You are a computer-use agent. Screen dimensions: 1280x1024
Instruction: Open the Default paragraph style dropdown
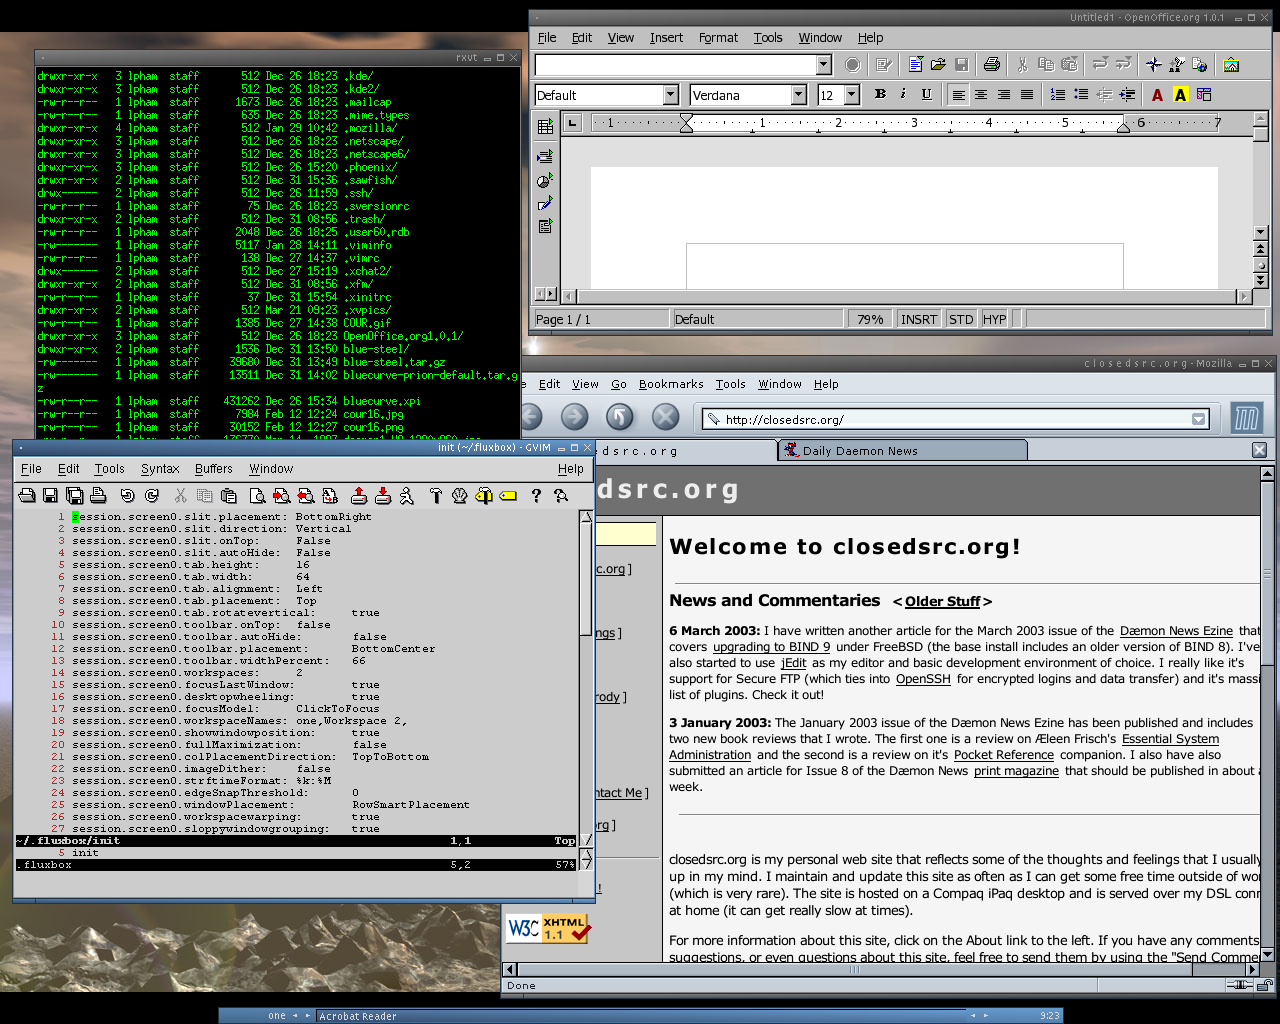(671, 95)
